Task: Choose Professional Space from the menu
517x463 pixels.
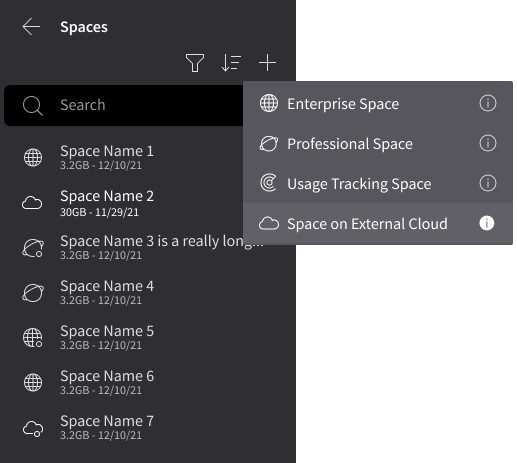Action: pos(378,144)
